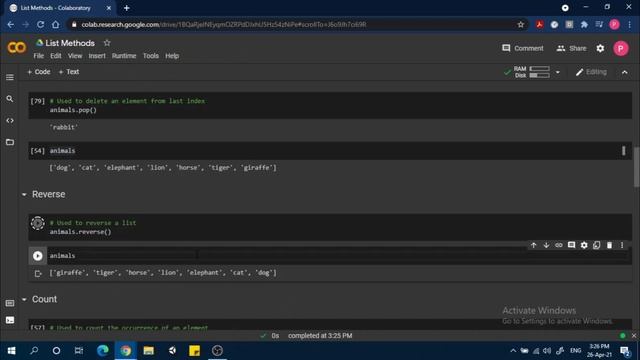Open Windows taskbar search
This screenshot has height=360, width=640.
34,351
